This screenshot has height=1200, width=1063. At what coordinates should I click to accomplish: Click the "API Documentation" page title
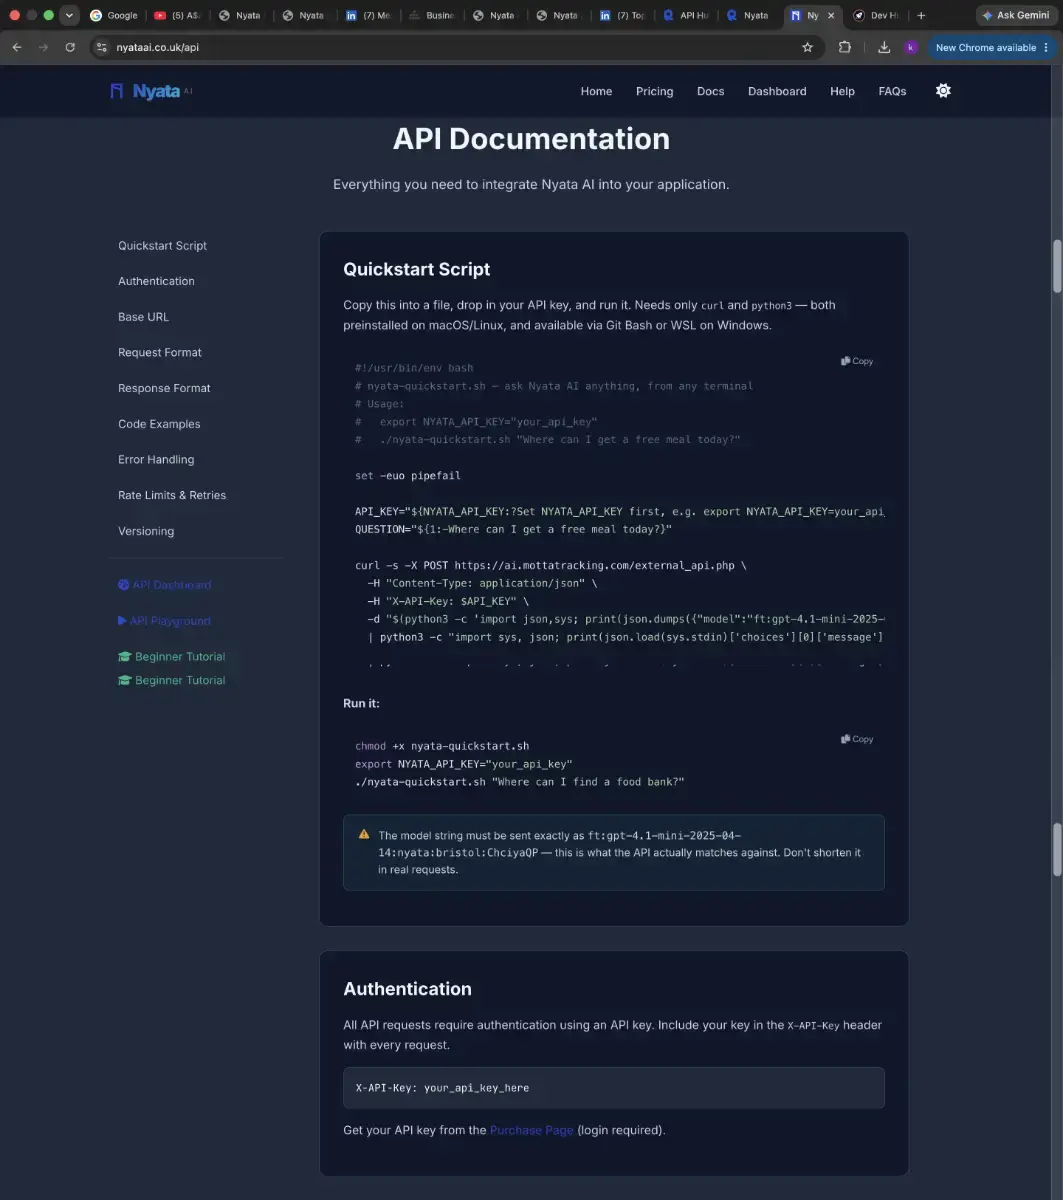531,139
